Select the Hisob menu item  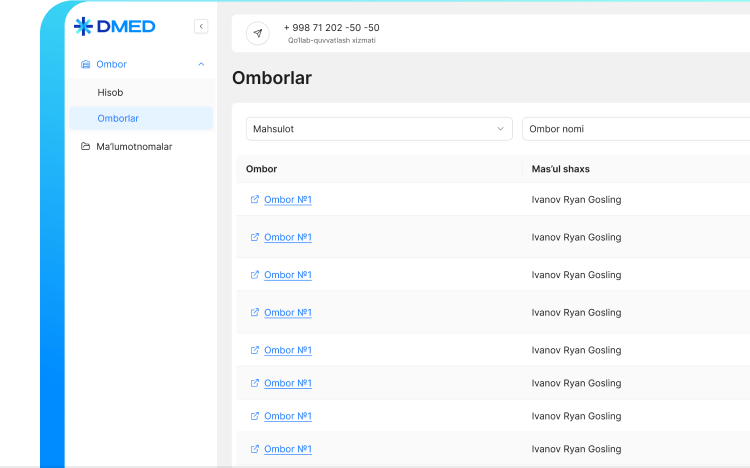pos(110,92)
